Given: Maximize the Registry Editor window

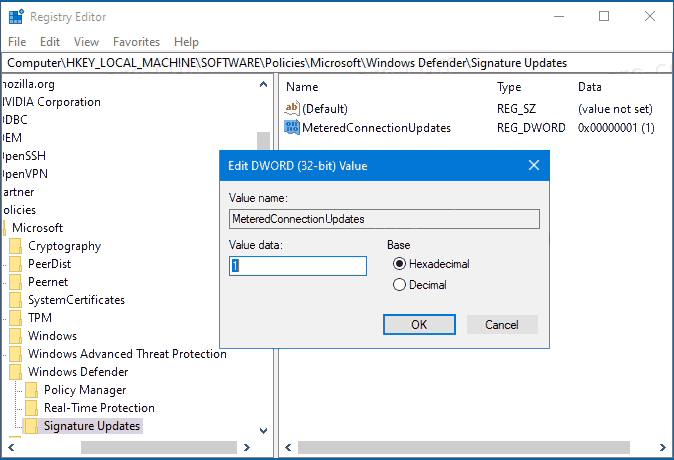Looking at the screenshot, I should tap(604, 16).
